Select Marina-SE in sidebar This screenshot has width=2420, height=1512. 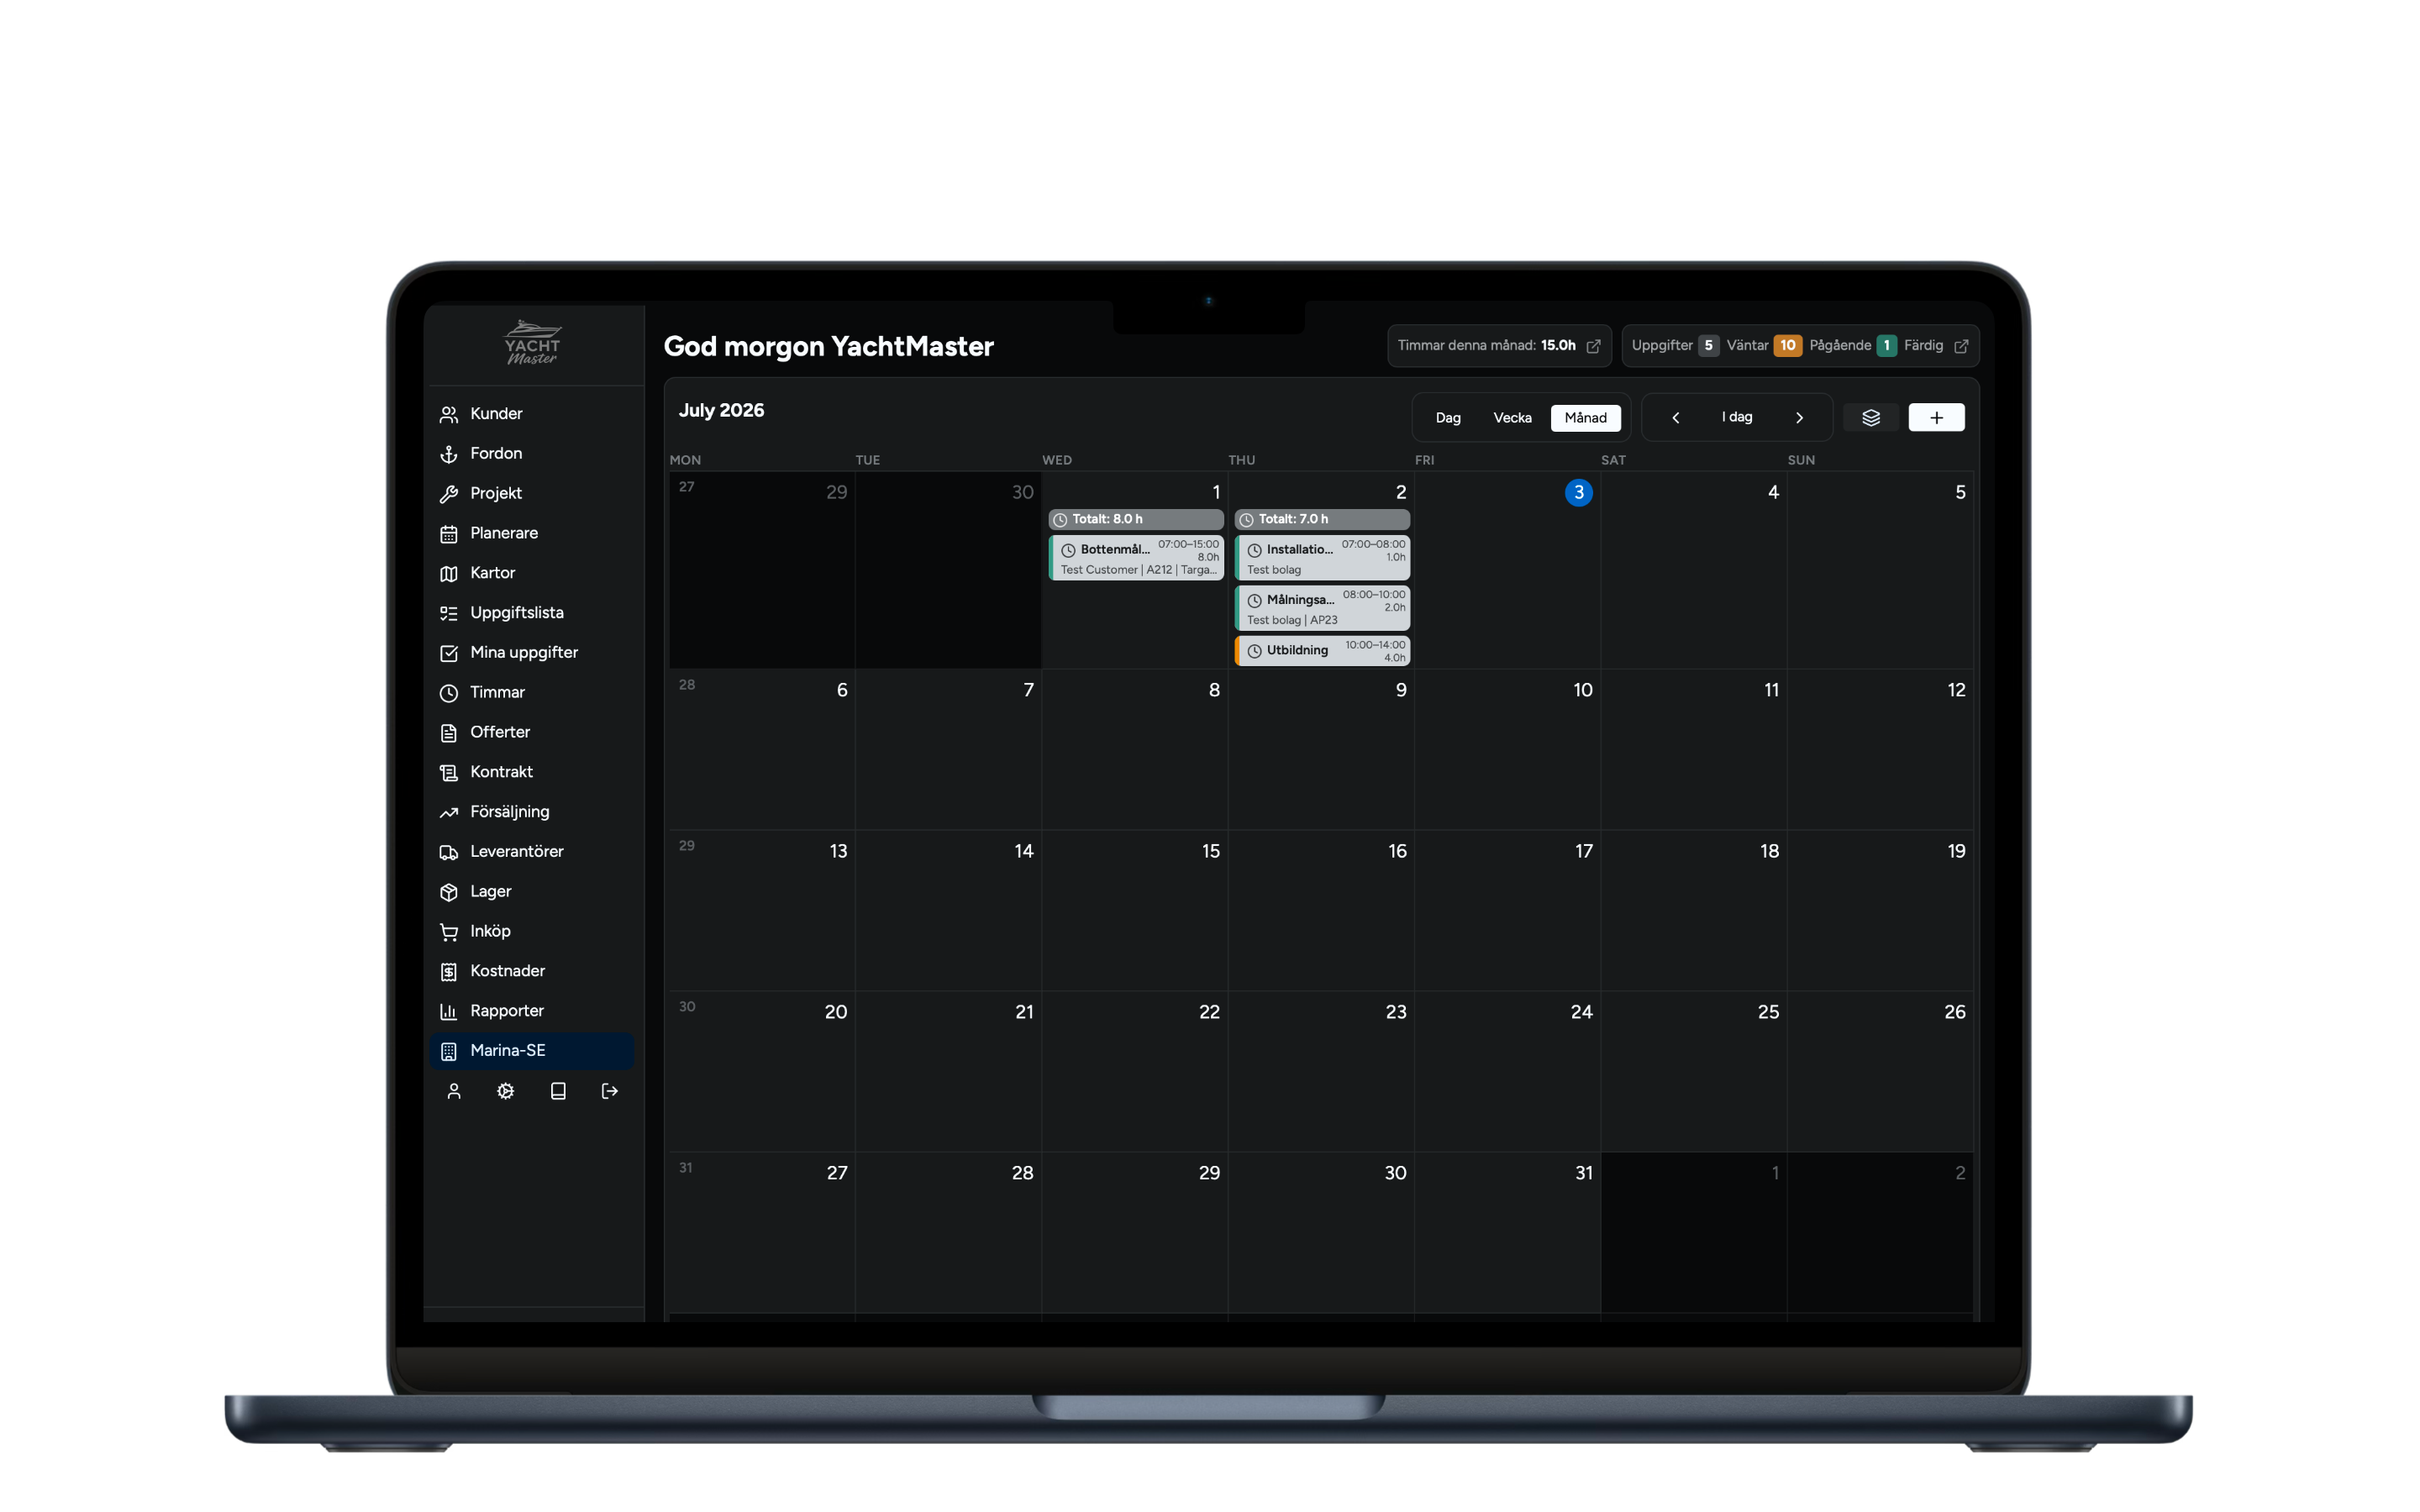pos(531,1050)
